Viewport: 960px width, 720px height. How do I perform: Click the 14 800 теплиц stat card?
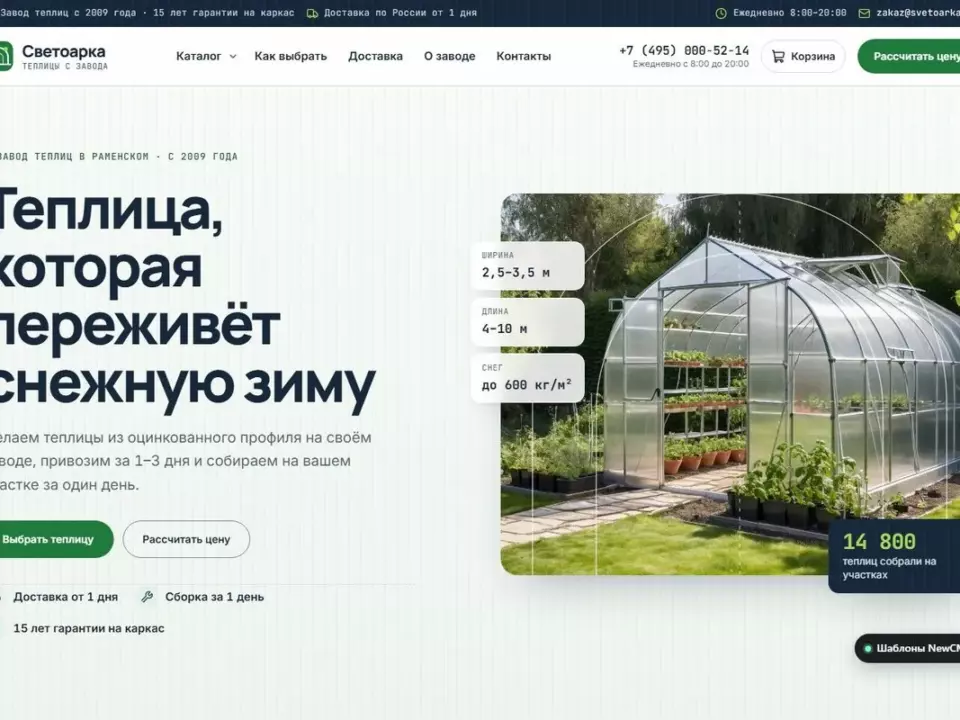[894, 556]
